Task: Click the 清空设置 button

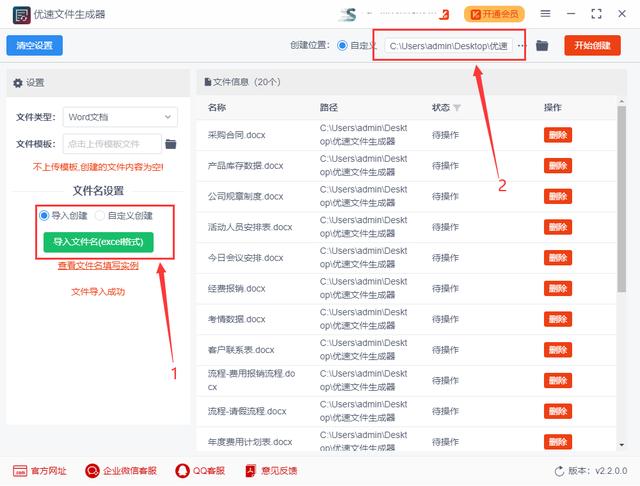Action: pyautogui.click(x=34, y=45)
